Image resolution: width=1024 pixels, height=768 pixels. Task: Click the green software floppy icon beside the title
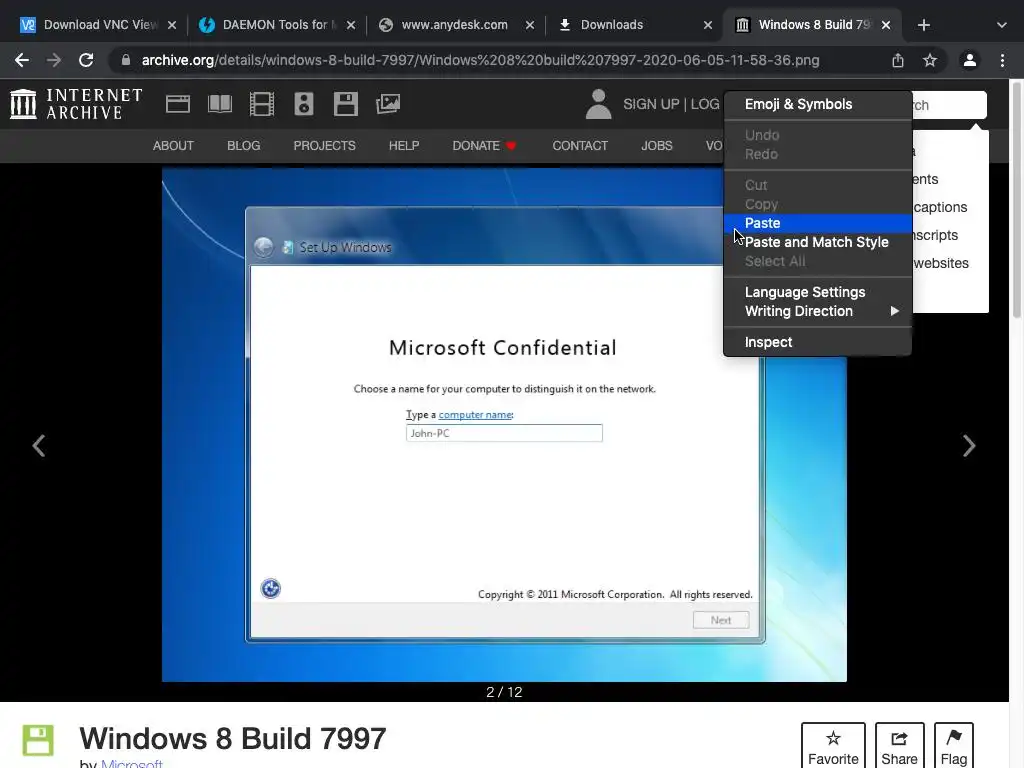click(x=38, y=740)
